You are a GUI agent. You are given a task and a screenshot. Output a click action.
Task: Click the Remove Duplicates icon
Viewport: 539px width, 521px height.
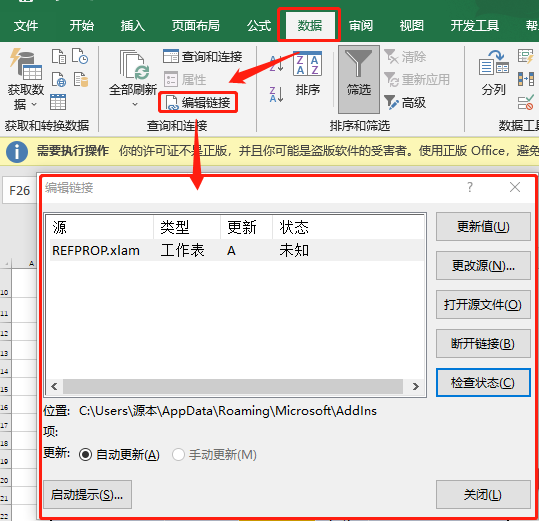tap(526, 79)
